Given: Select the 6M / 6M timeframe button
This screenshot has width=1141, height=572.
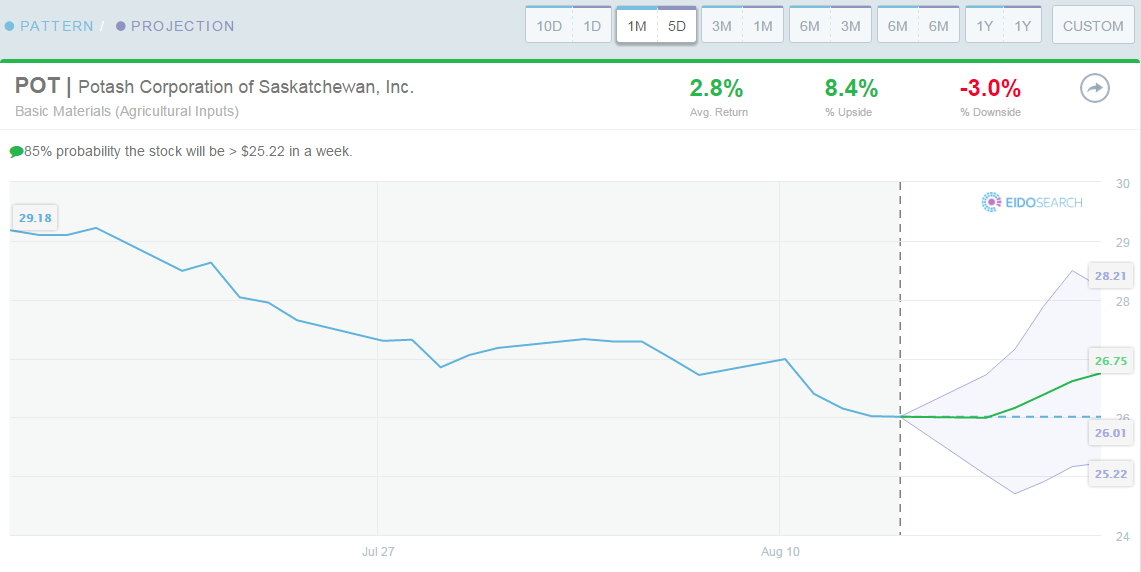Looking at the screenshot, I should click(918, 25).
